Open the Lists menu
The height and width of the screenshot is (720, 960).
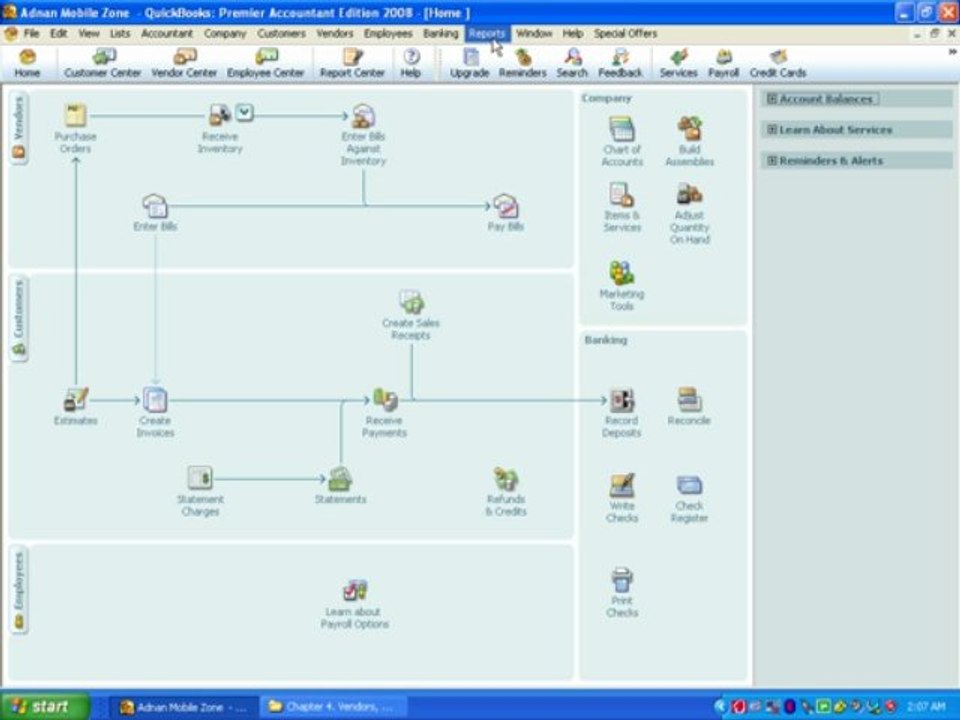click(120, 33)
